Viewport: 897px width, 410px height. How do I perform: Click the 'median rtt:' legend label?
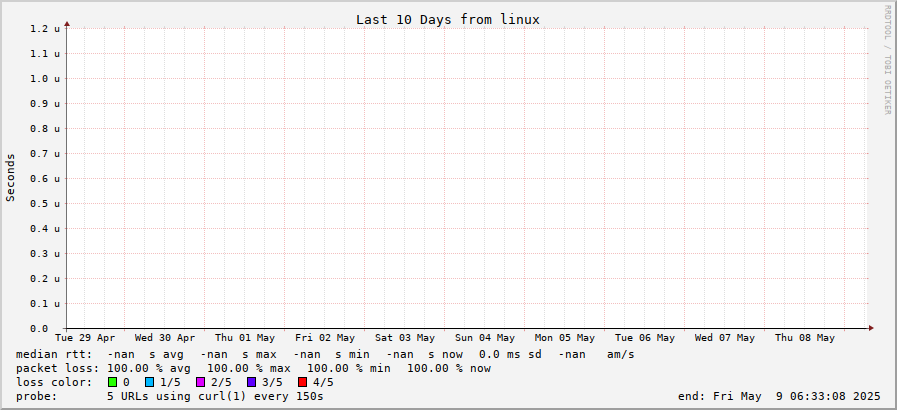54,355
